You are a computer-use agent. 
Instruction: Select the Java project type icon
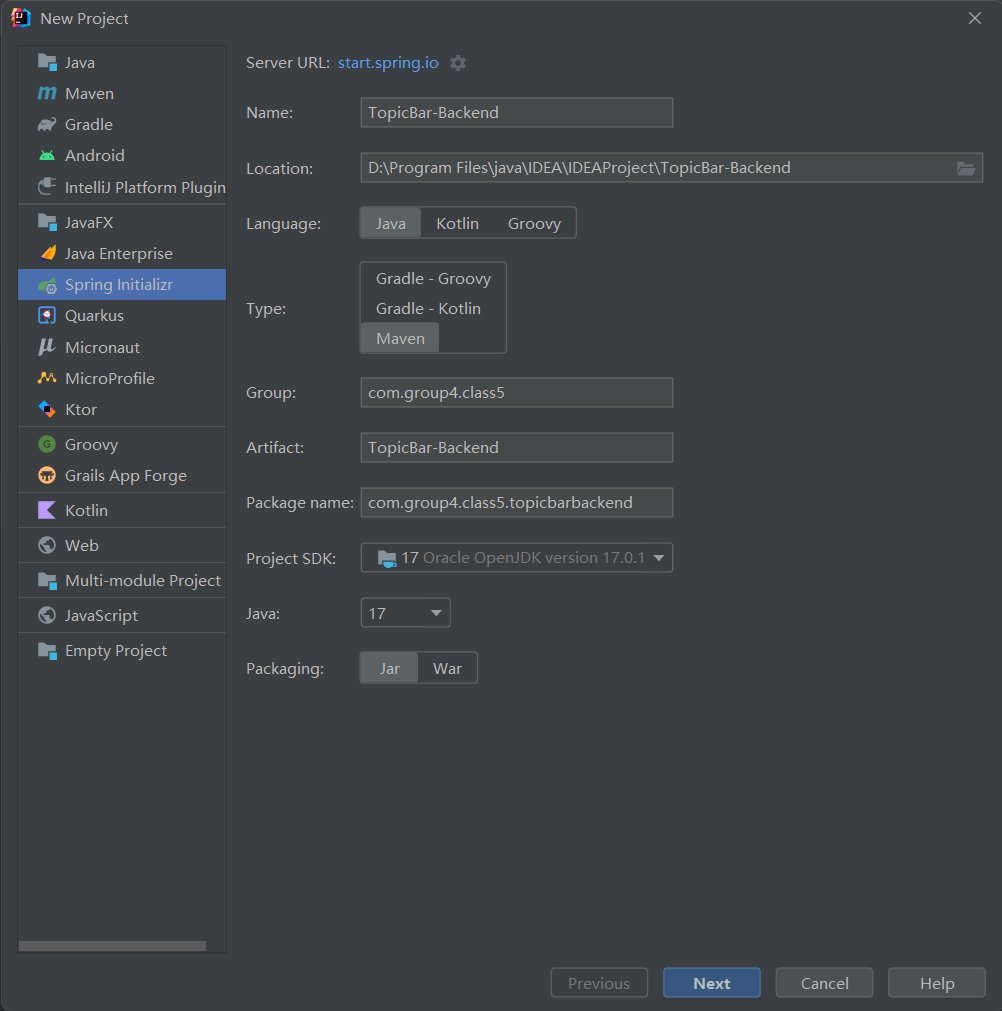point(47,63)
